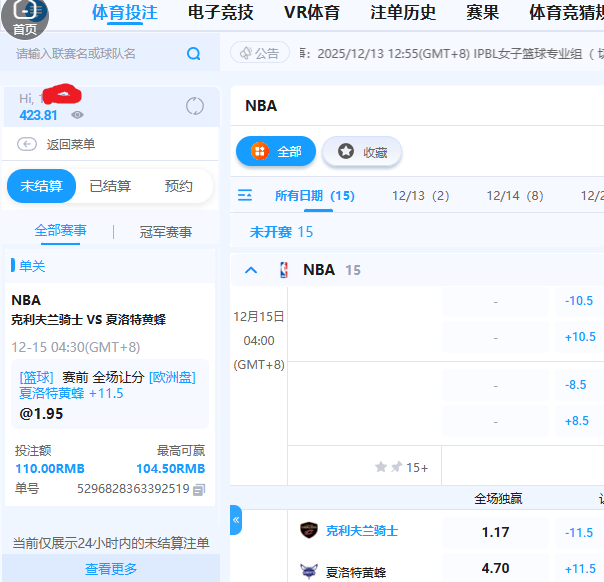
Task: Click the search magnifier icon
Action: (x=194, y=53)
